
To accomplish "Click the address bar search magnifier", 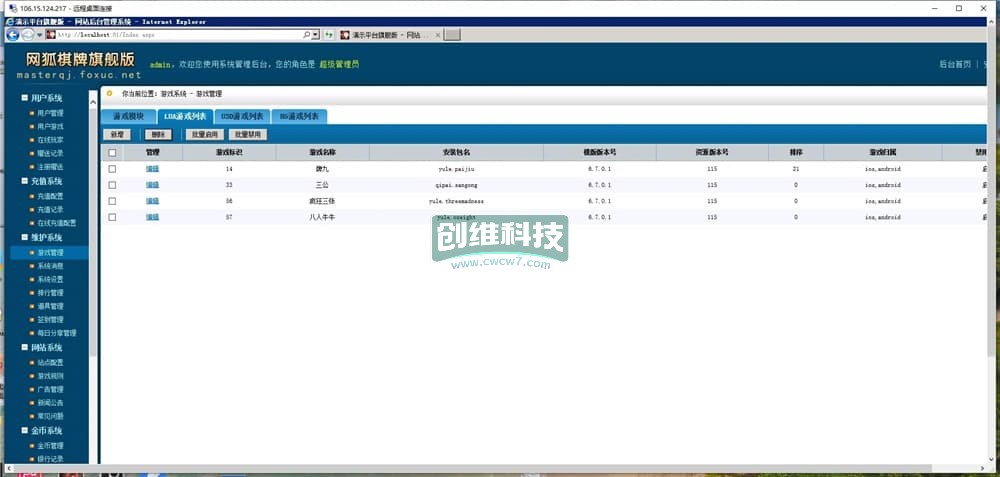I will [307, 34].
